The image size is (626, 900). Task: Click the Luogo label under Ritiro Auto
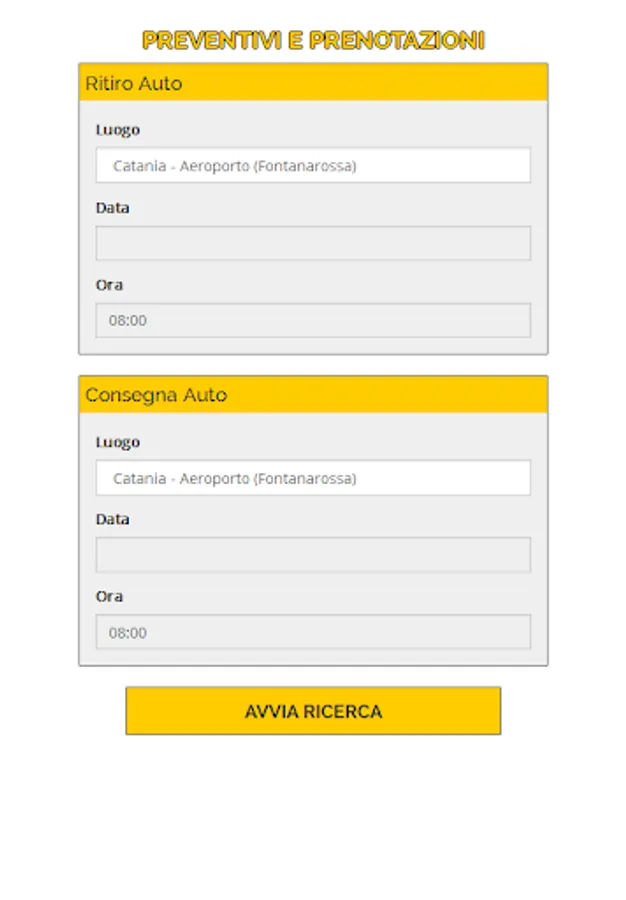pos(118,130)
